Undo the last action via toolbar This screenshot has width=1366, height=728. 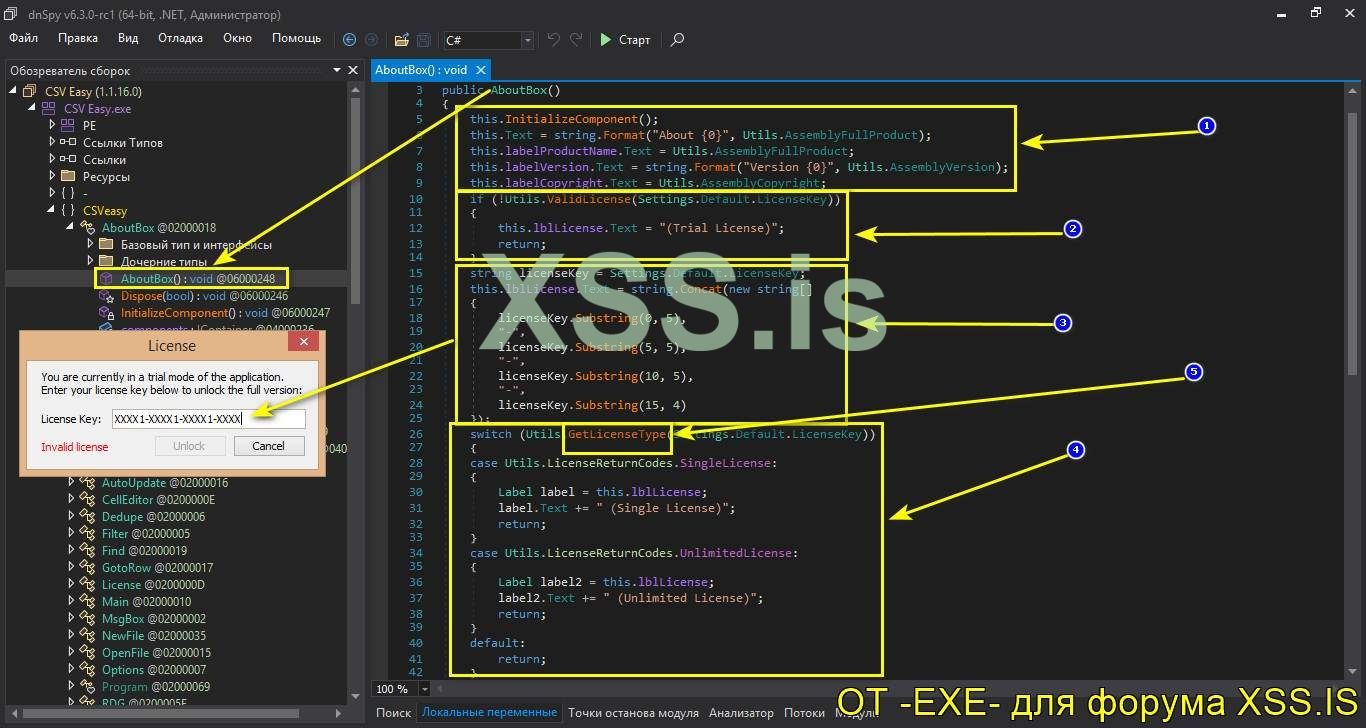click(x=554, y=40)
